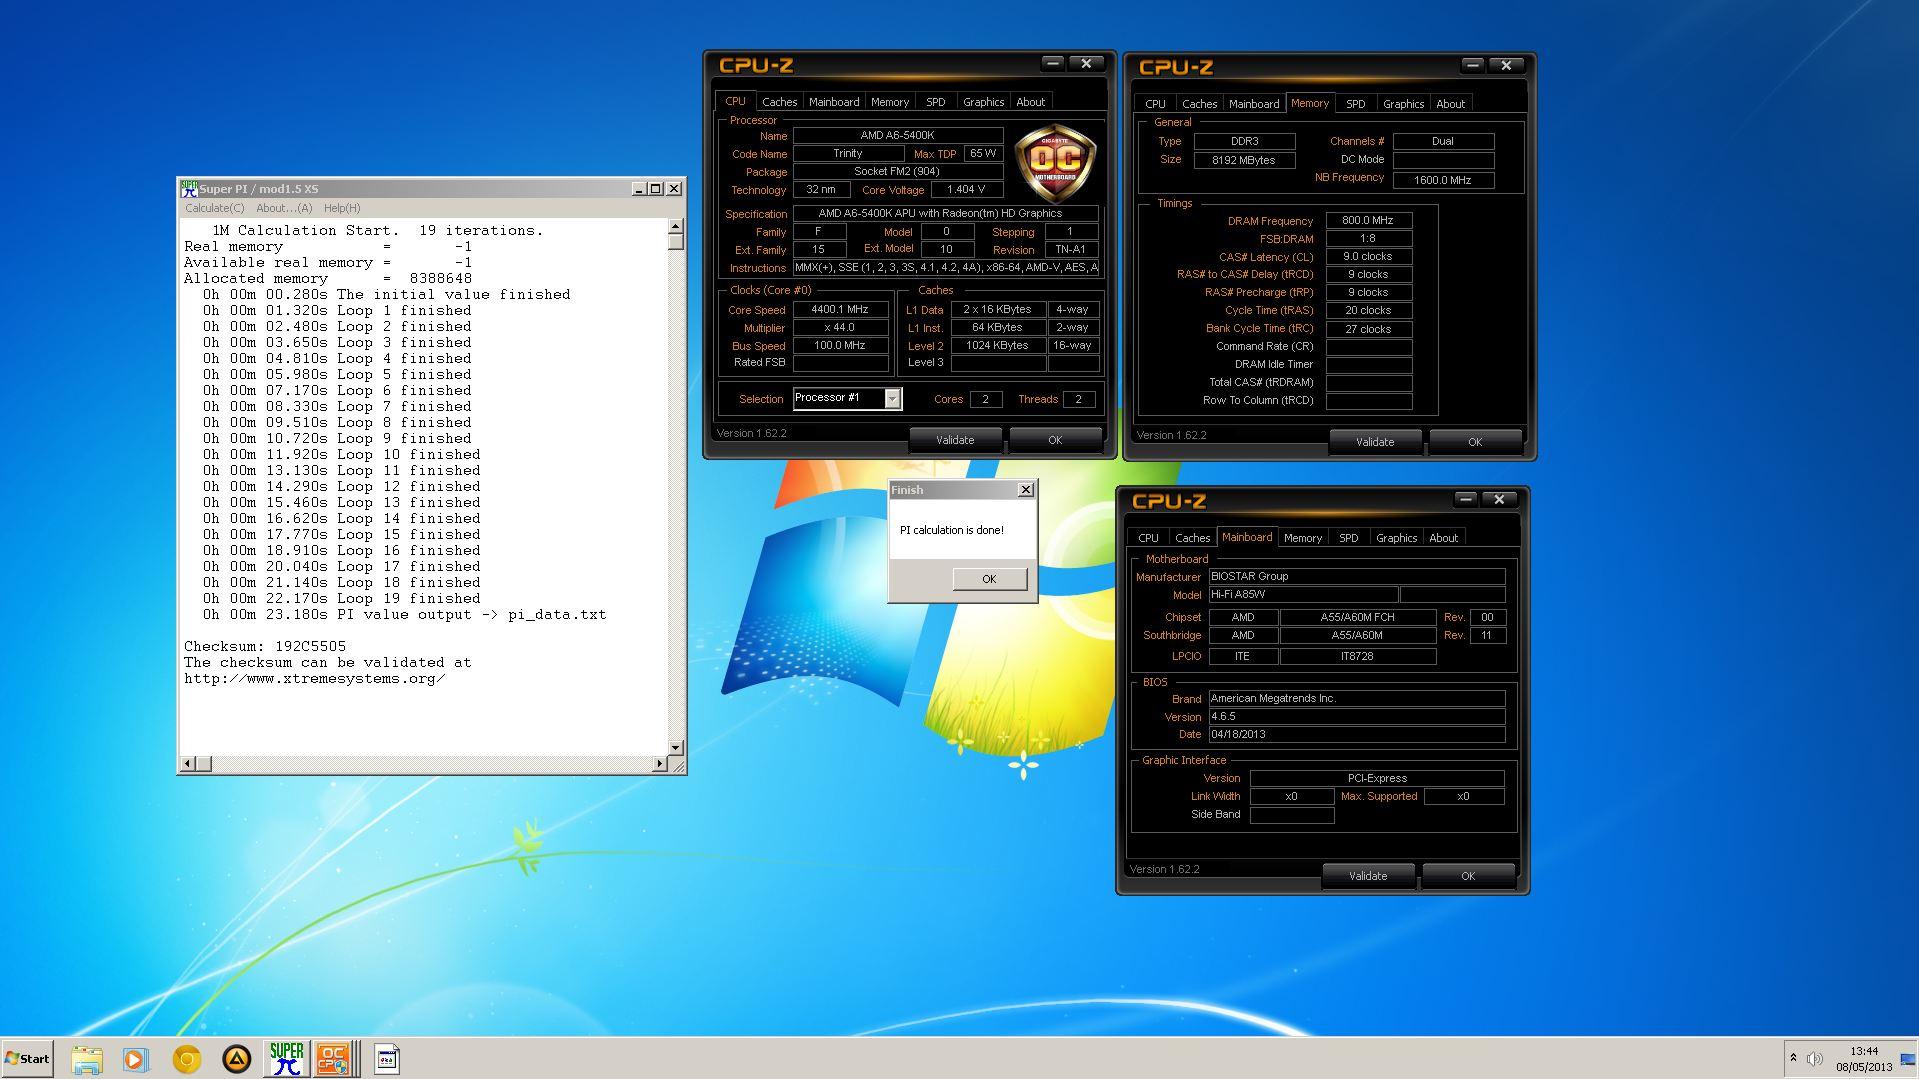Click the xtremesystems.org URL text
1919x1079 pixels.
(315, 679)
